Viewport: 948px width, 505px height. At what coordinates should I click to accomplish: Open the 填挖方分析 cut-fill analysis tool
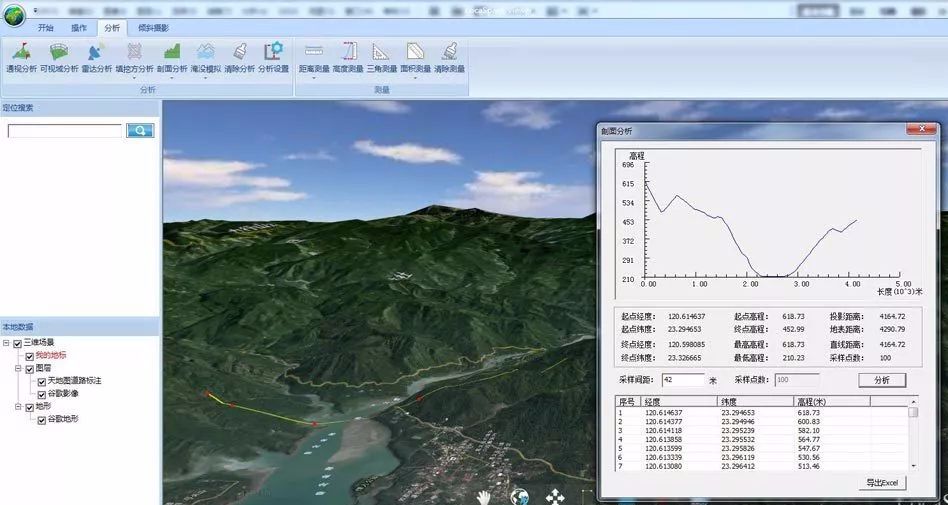click(134, 58)
